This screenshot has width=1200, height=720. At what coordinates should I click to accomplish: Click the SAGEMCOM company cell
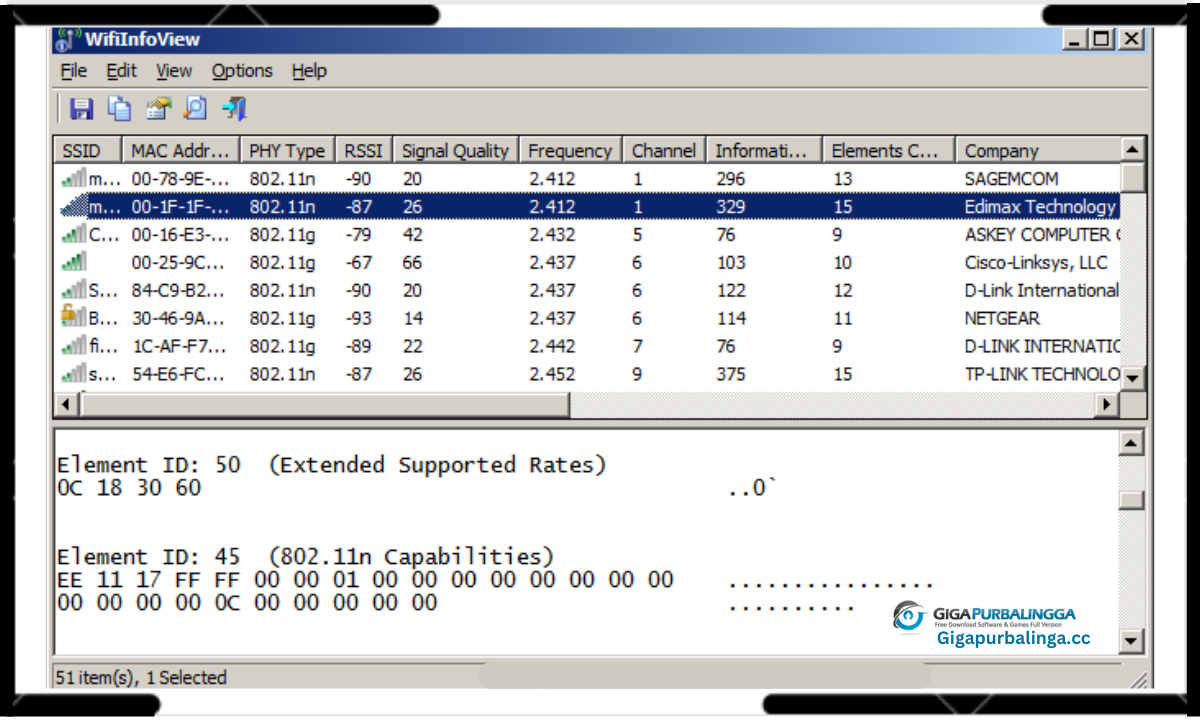click(x=1011, y=179)
